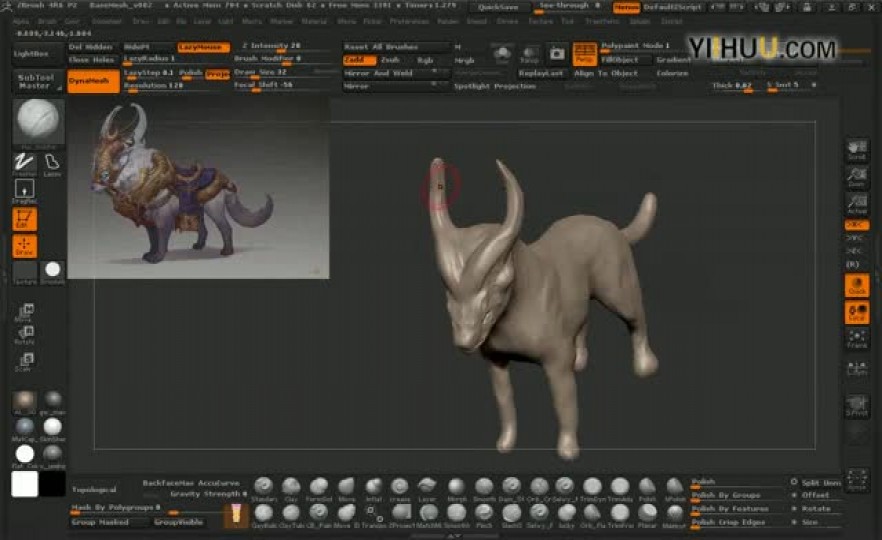Click the QuickSave button

coord(498,7)
